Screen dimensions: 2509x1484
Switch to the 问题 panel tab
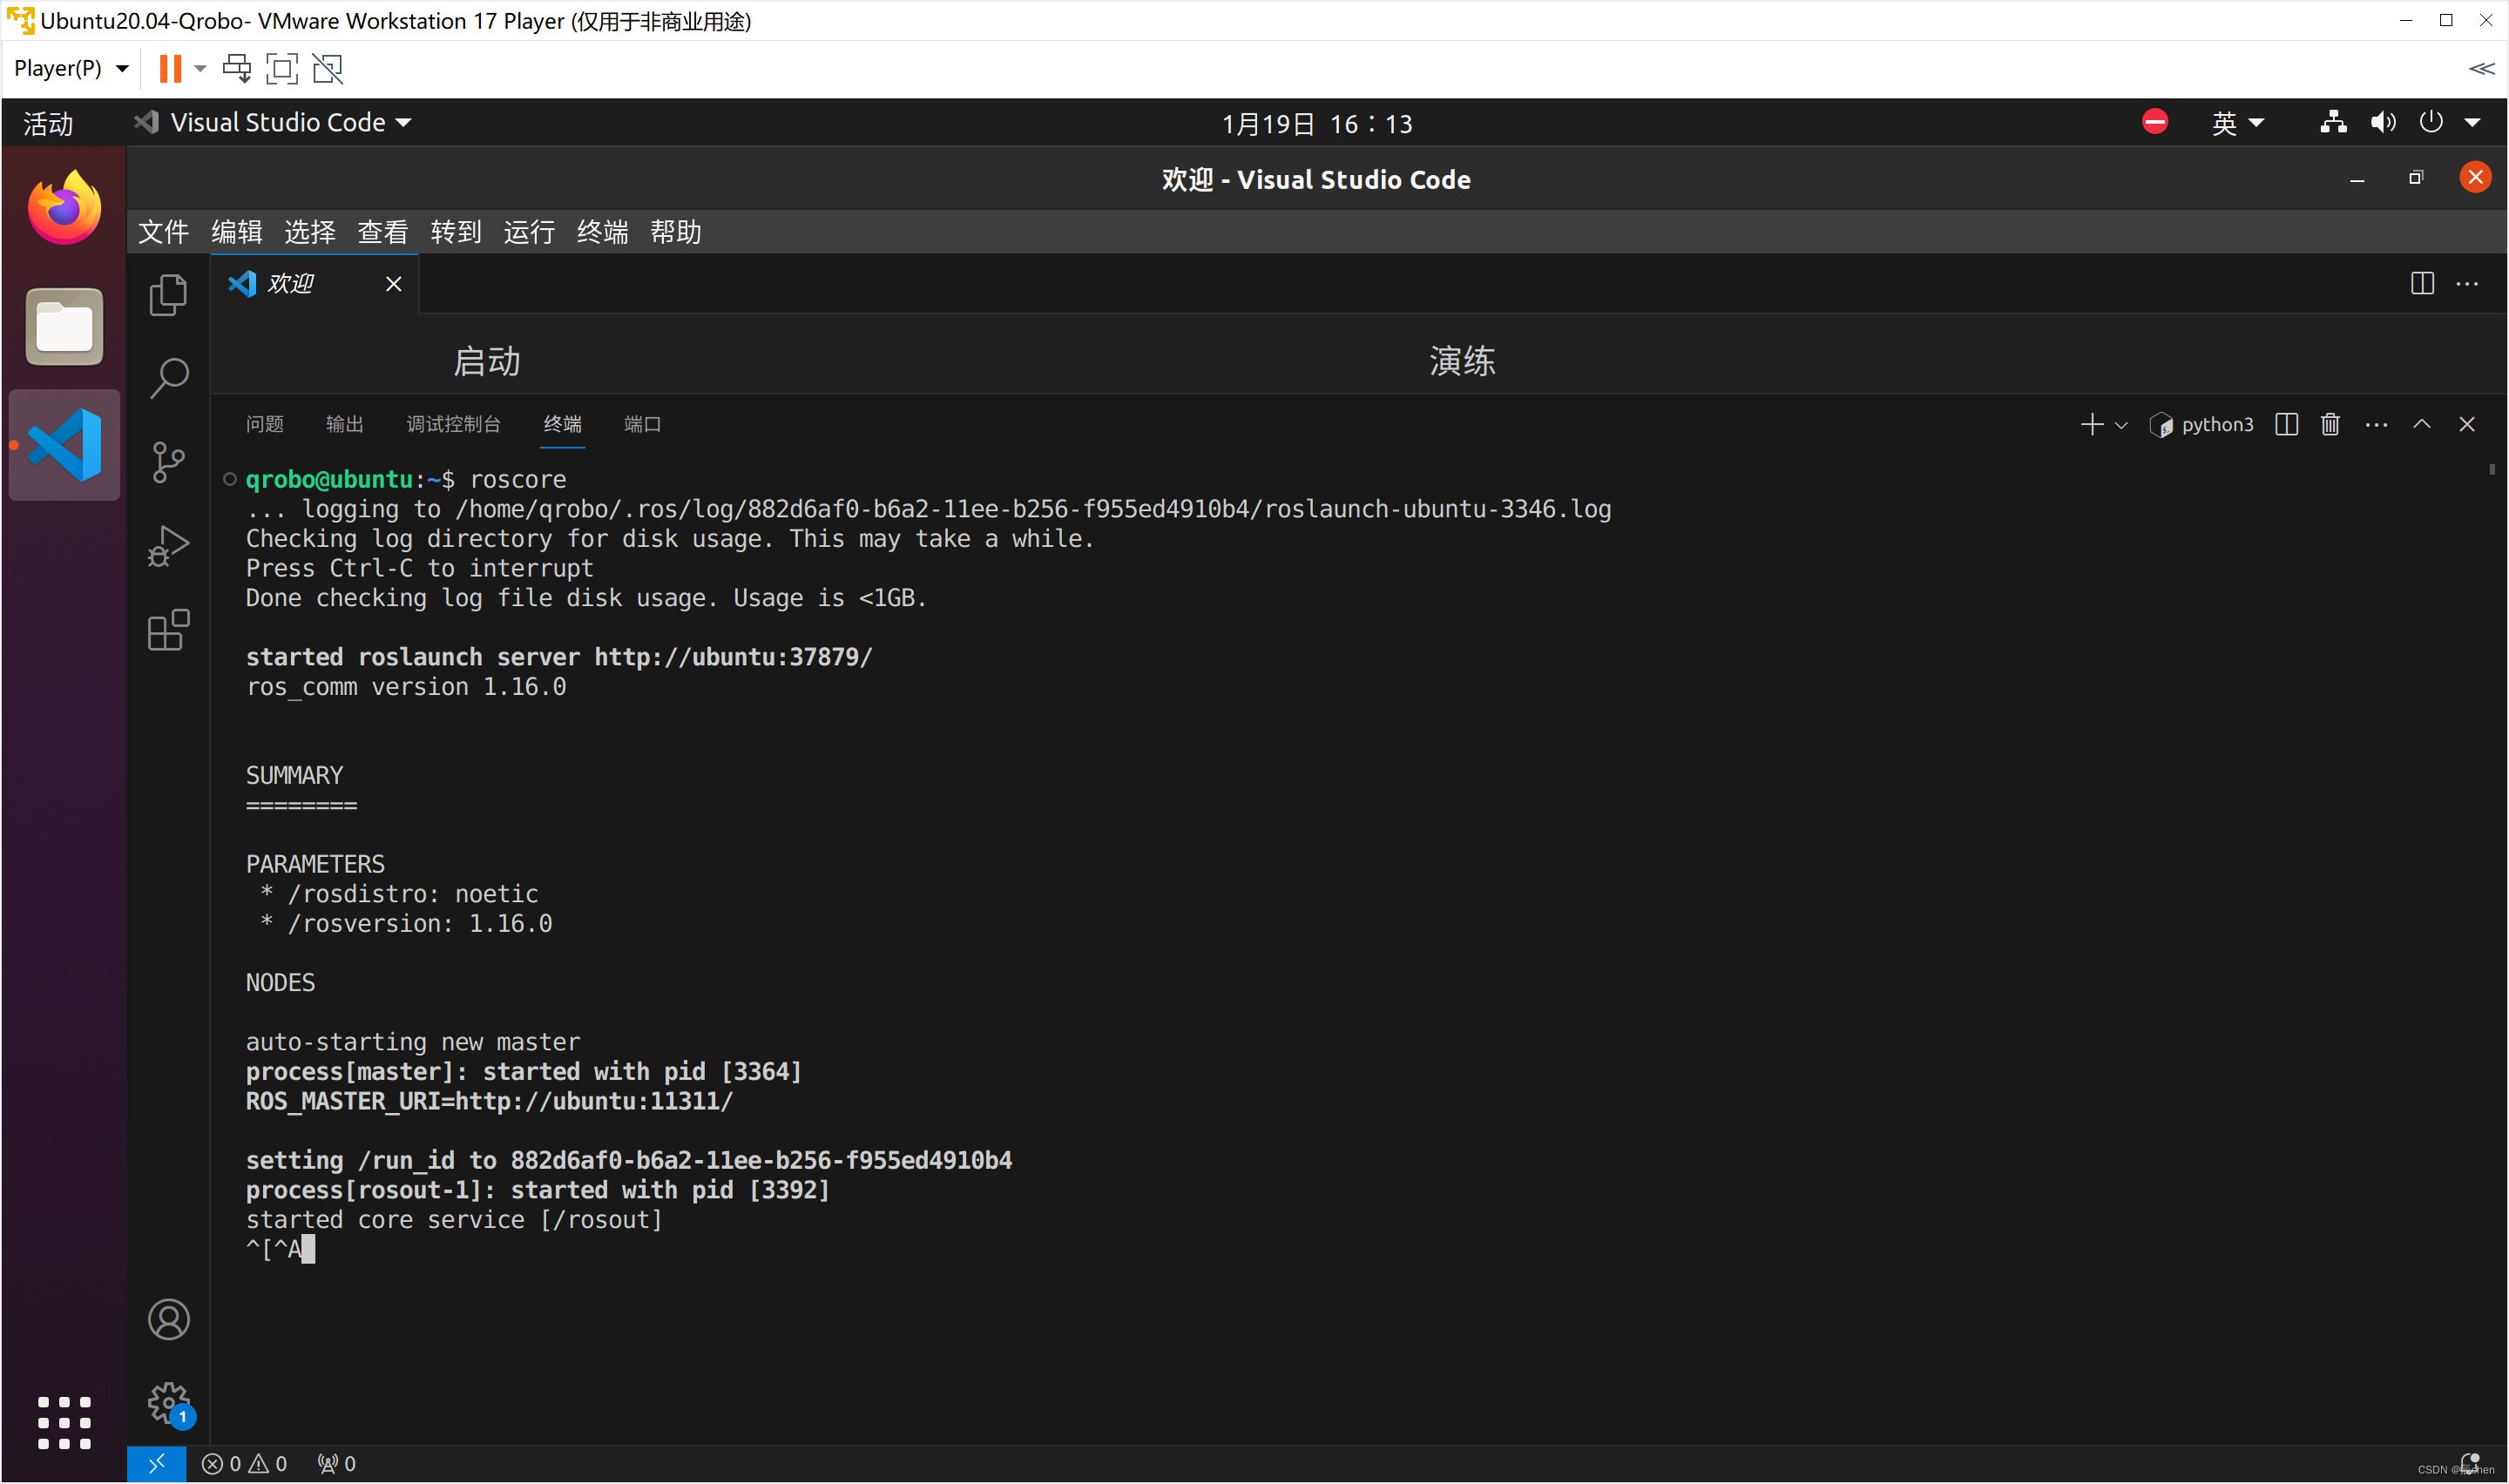click(x=264, y=425)
